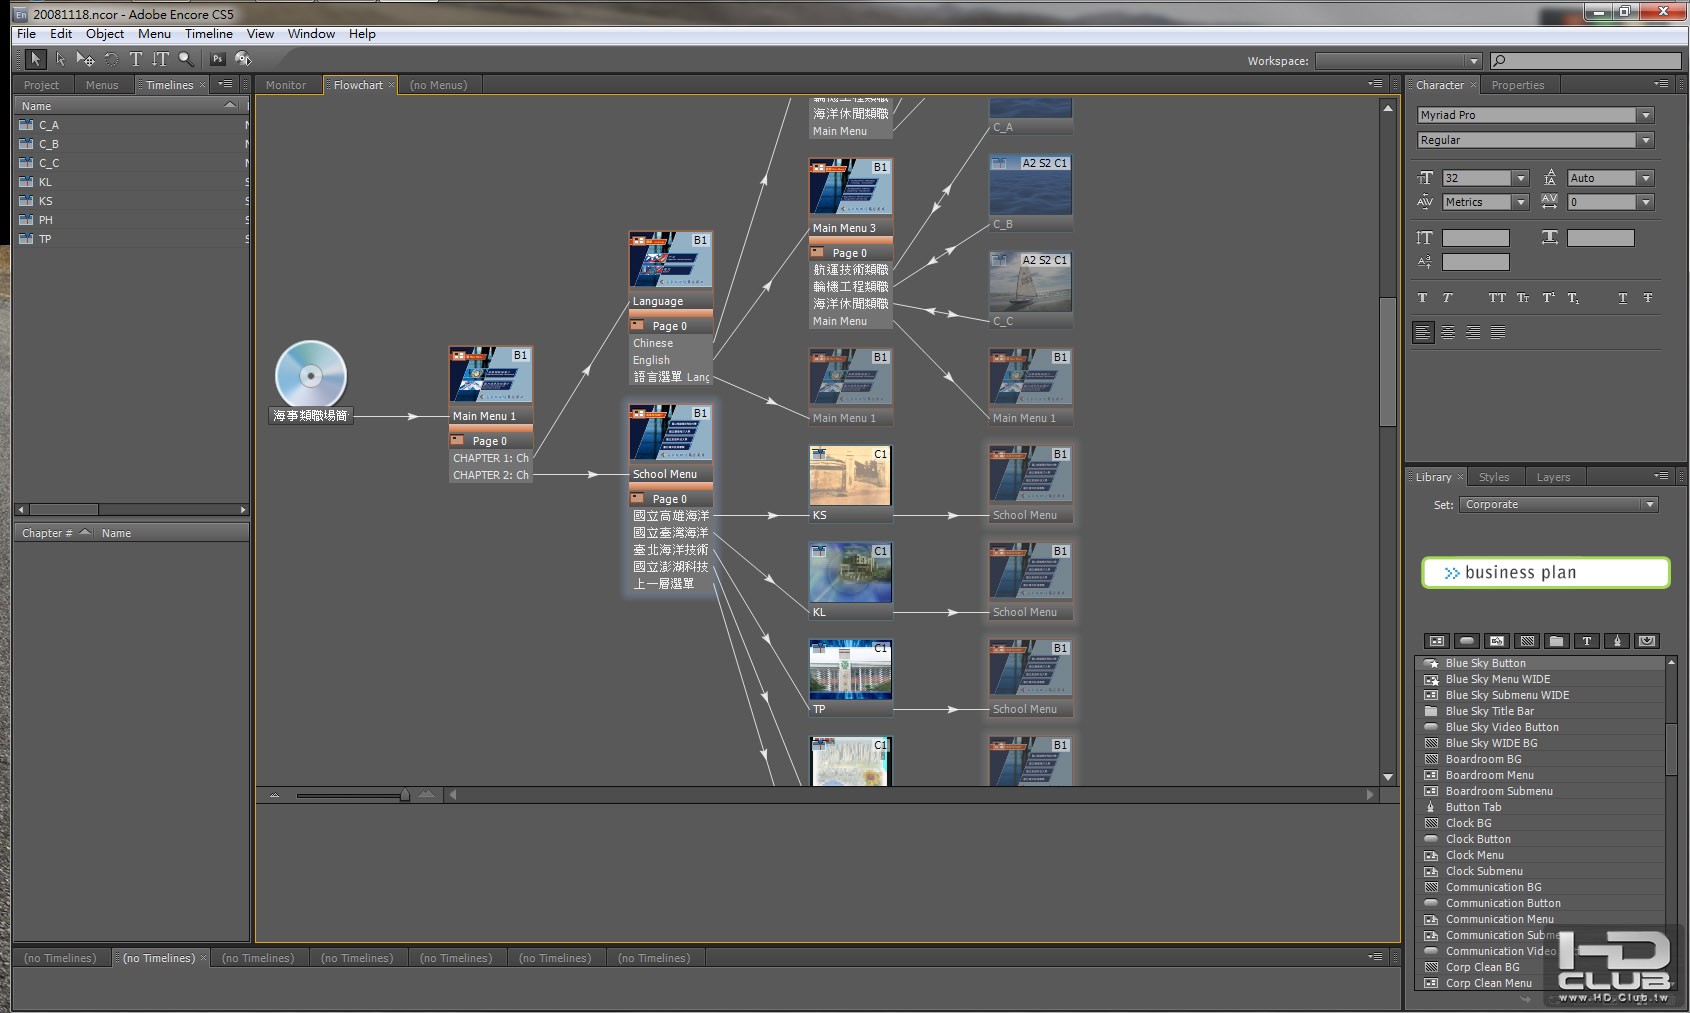Open the Timeline menu
The width and height of the screenshot is (1690, 1013).
point(208,33)
